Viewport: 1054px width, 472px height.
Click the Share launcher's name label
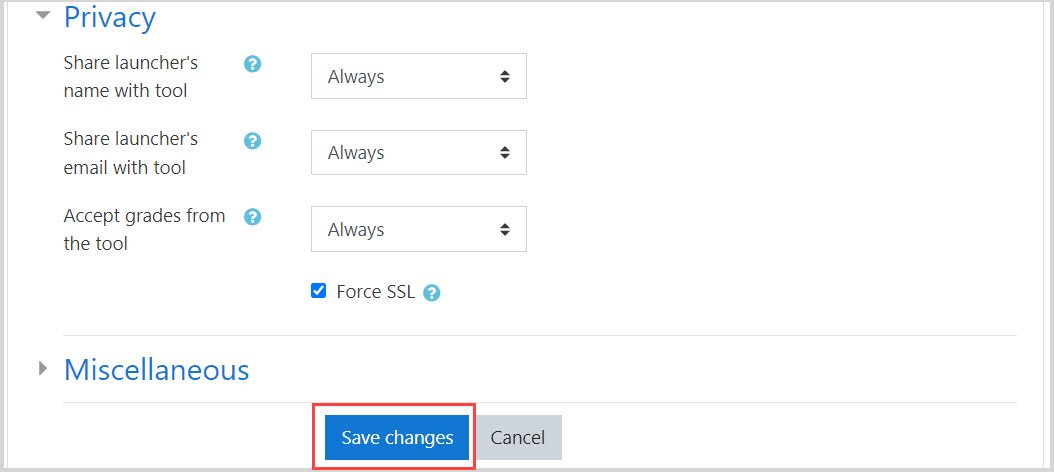[x=131, y=76]
